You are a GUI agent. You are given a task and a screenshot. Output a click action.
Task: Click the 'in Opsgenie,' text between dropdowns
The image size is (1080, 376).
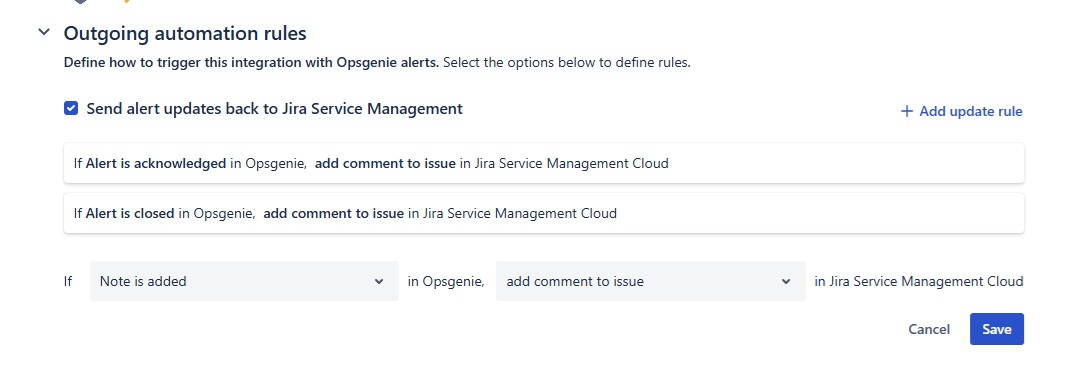[x=446, y=281]
